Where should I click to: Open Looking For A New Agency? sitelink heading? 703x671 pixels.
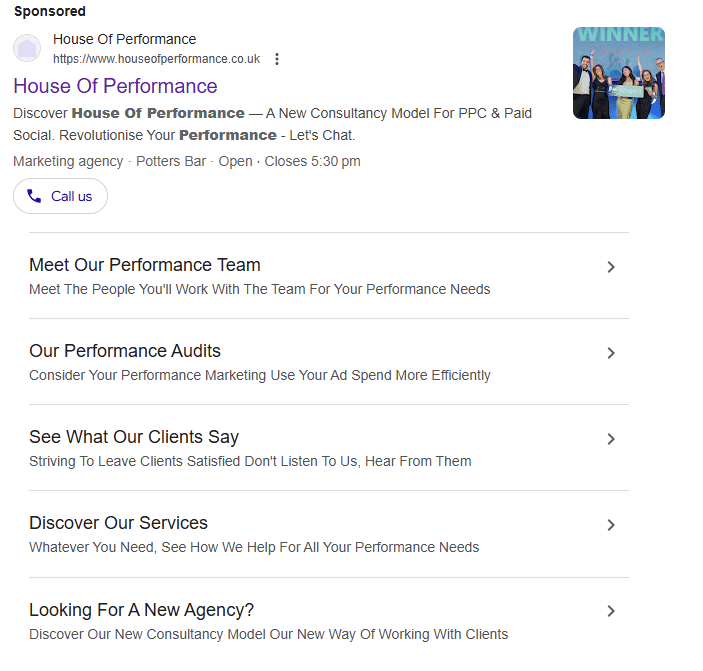(x=141, y=609)
